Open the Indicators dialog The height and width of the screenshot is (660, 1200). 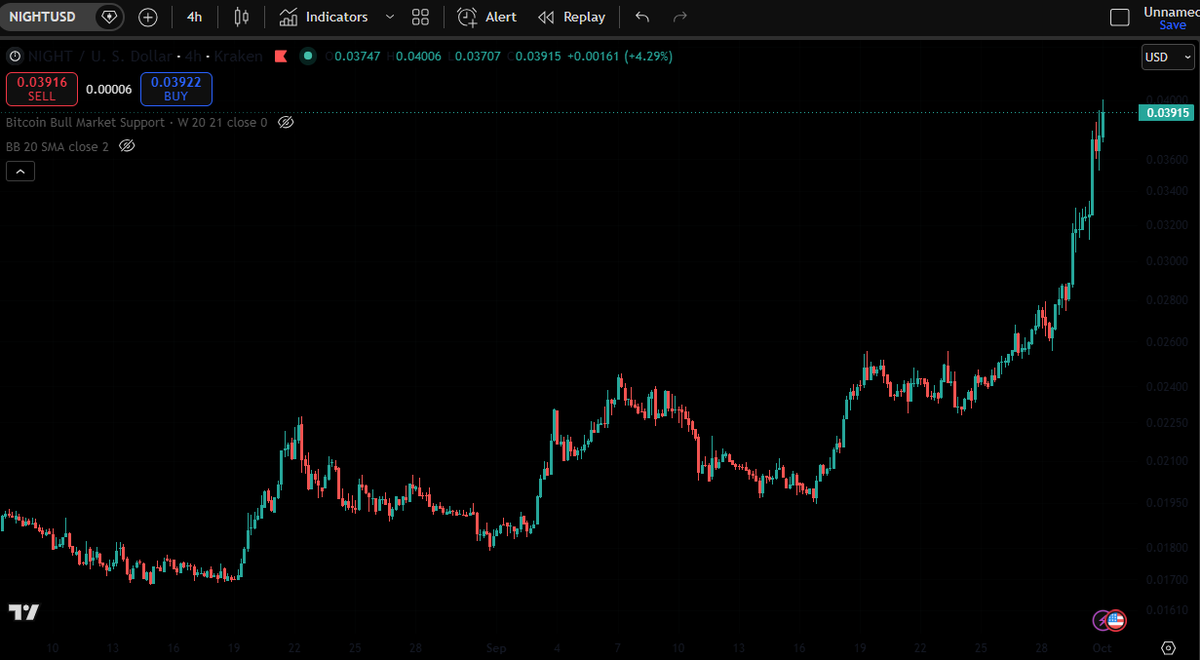(x=324, y=17)
